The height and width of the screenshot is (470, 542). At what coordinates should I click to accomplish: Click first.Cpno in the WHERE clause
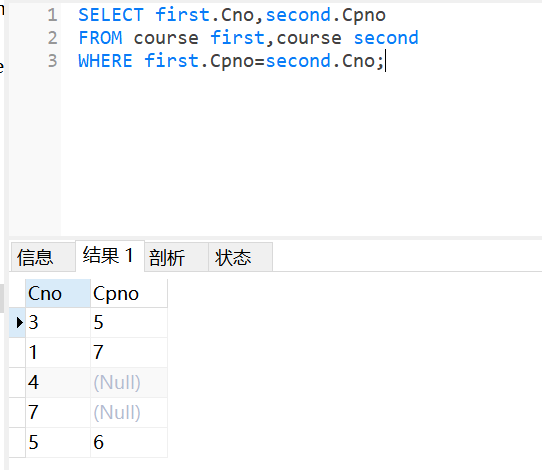[199, 62]
